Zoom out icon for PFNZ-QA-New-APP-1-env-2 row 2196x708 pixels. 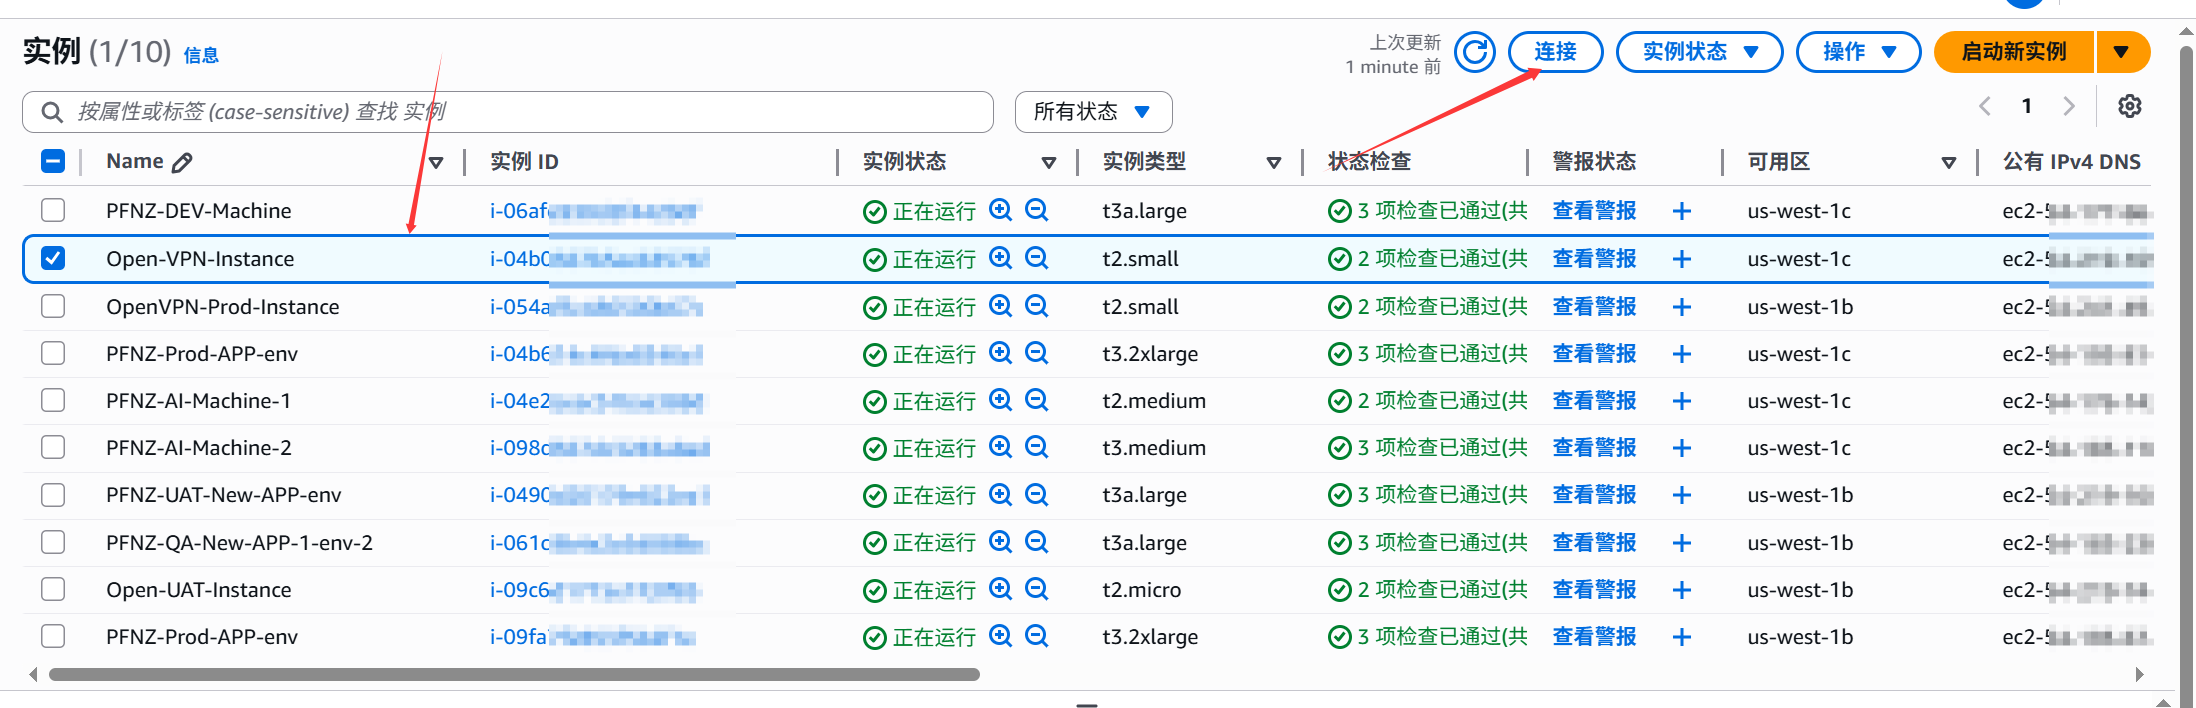click(1037, 542)
